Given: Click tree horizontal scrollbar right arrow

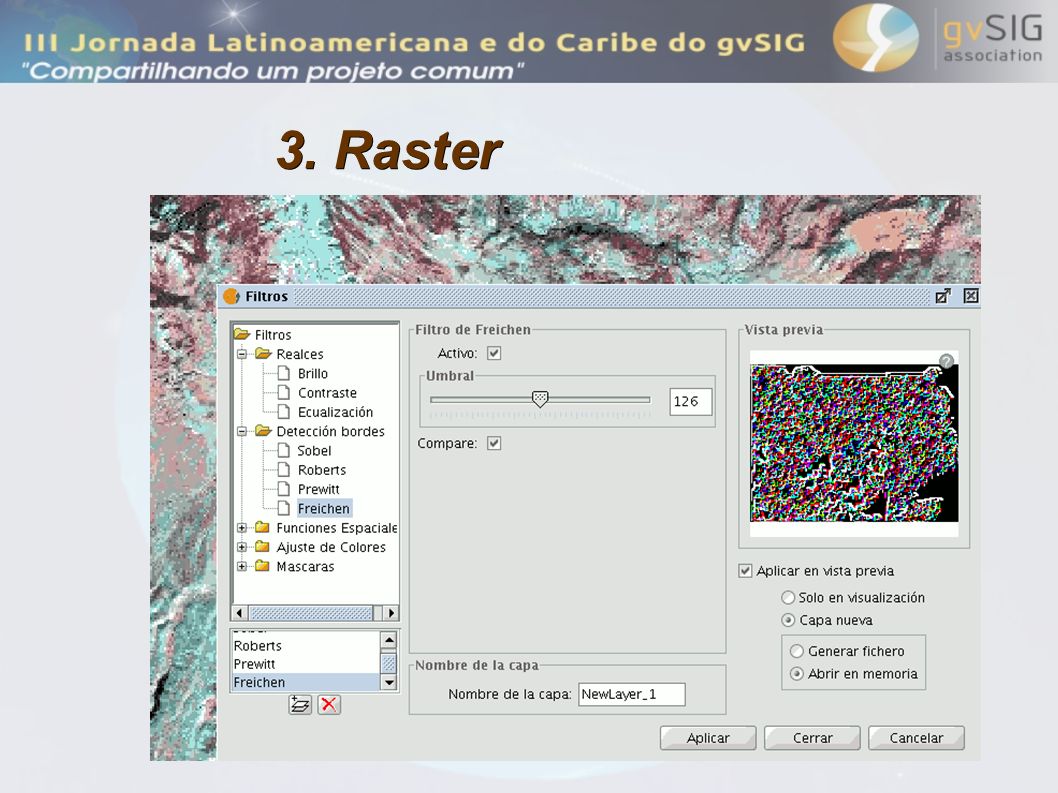Looking at the screenshot, I should (391, 613).
